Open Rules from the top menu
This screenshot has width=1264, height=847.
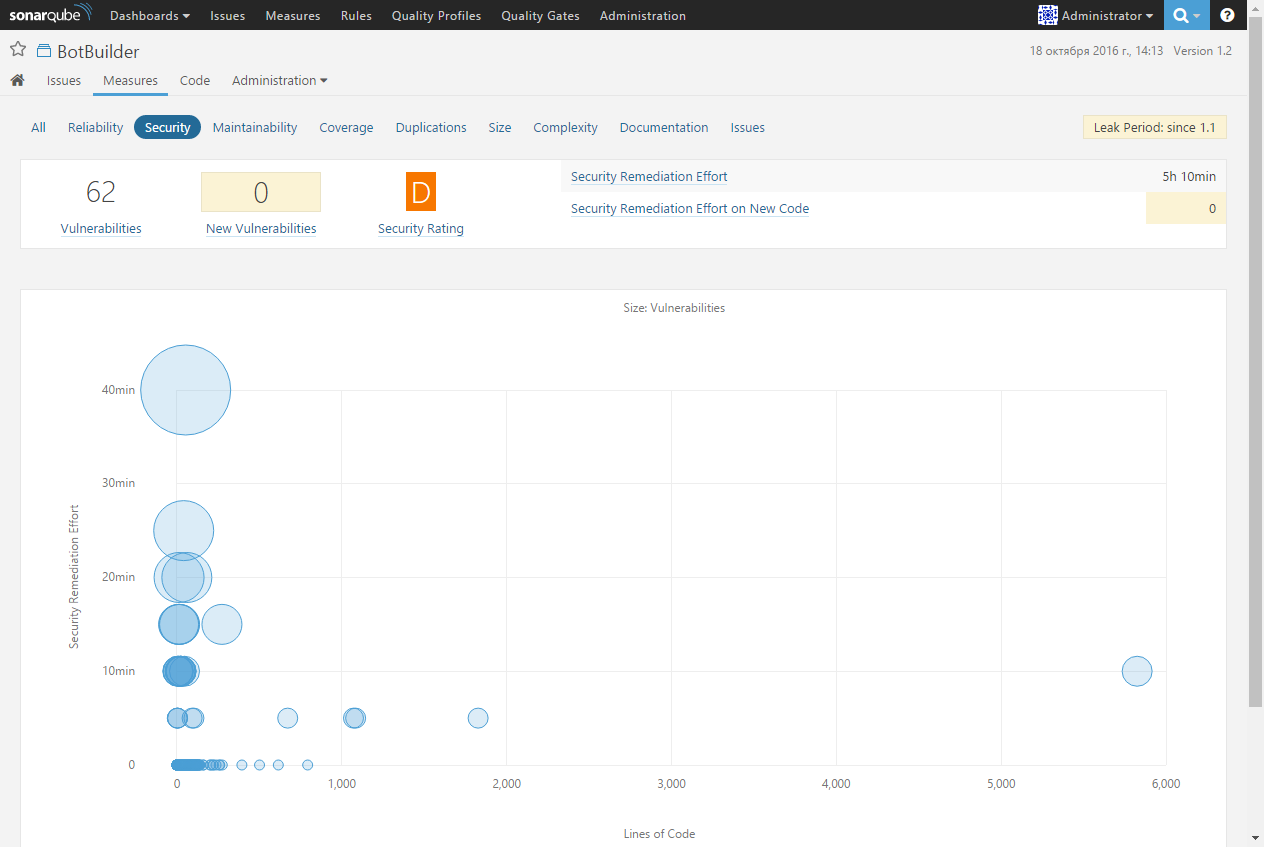click(356, 15)
